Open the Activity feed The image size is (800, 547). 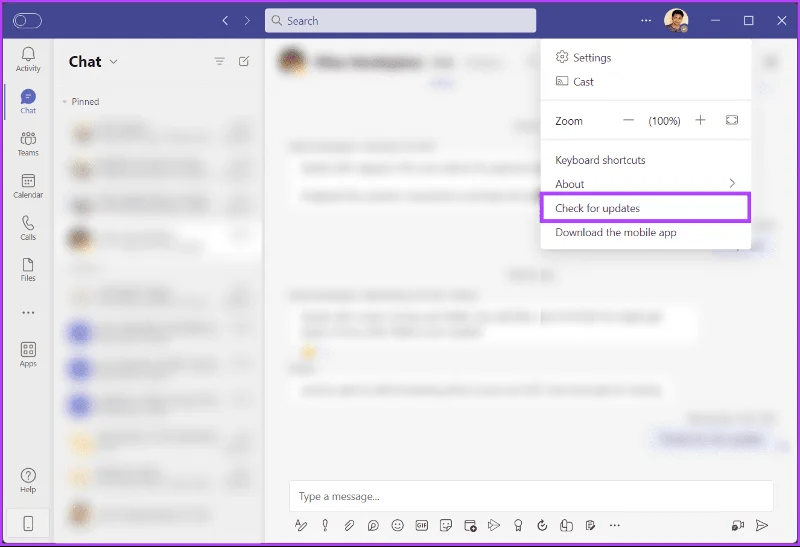click(28, 60)
